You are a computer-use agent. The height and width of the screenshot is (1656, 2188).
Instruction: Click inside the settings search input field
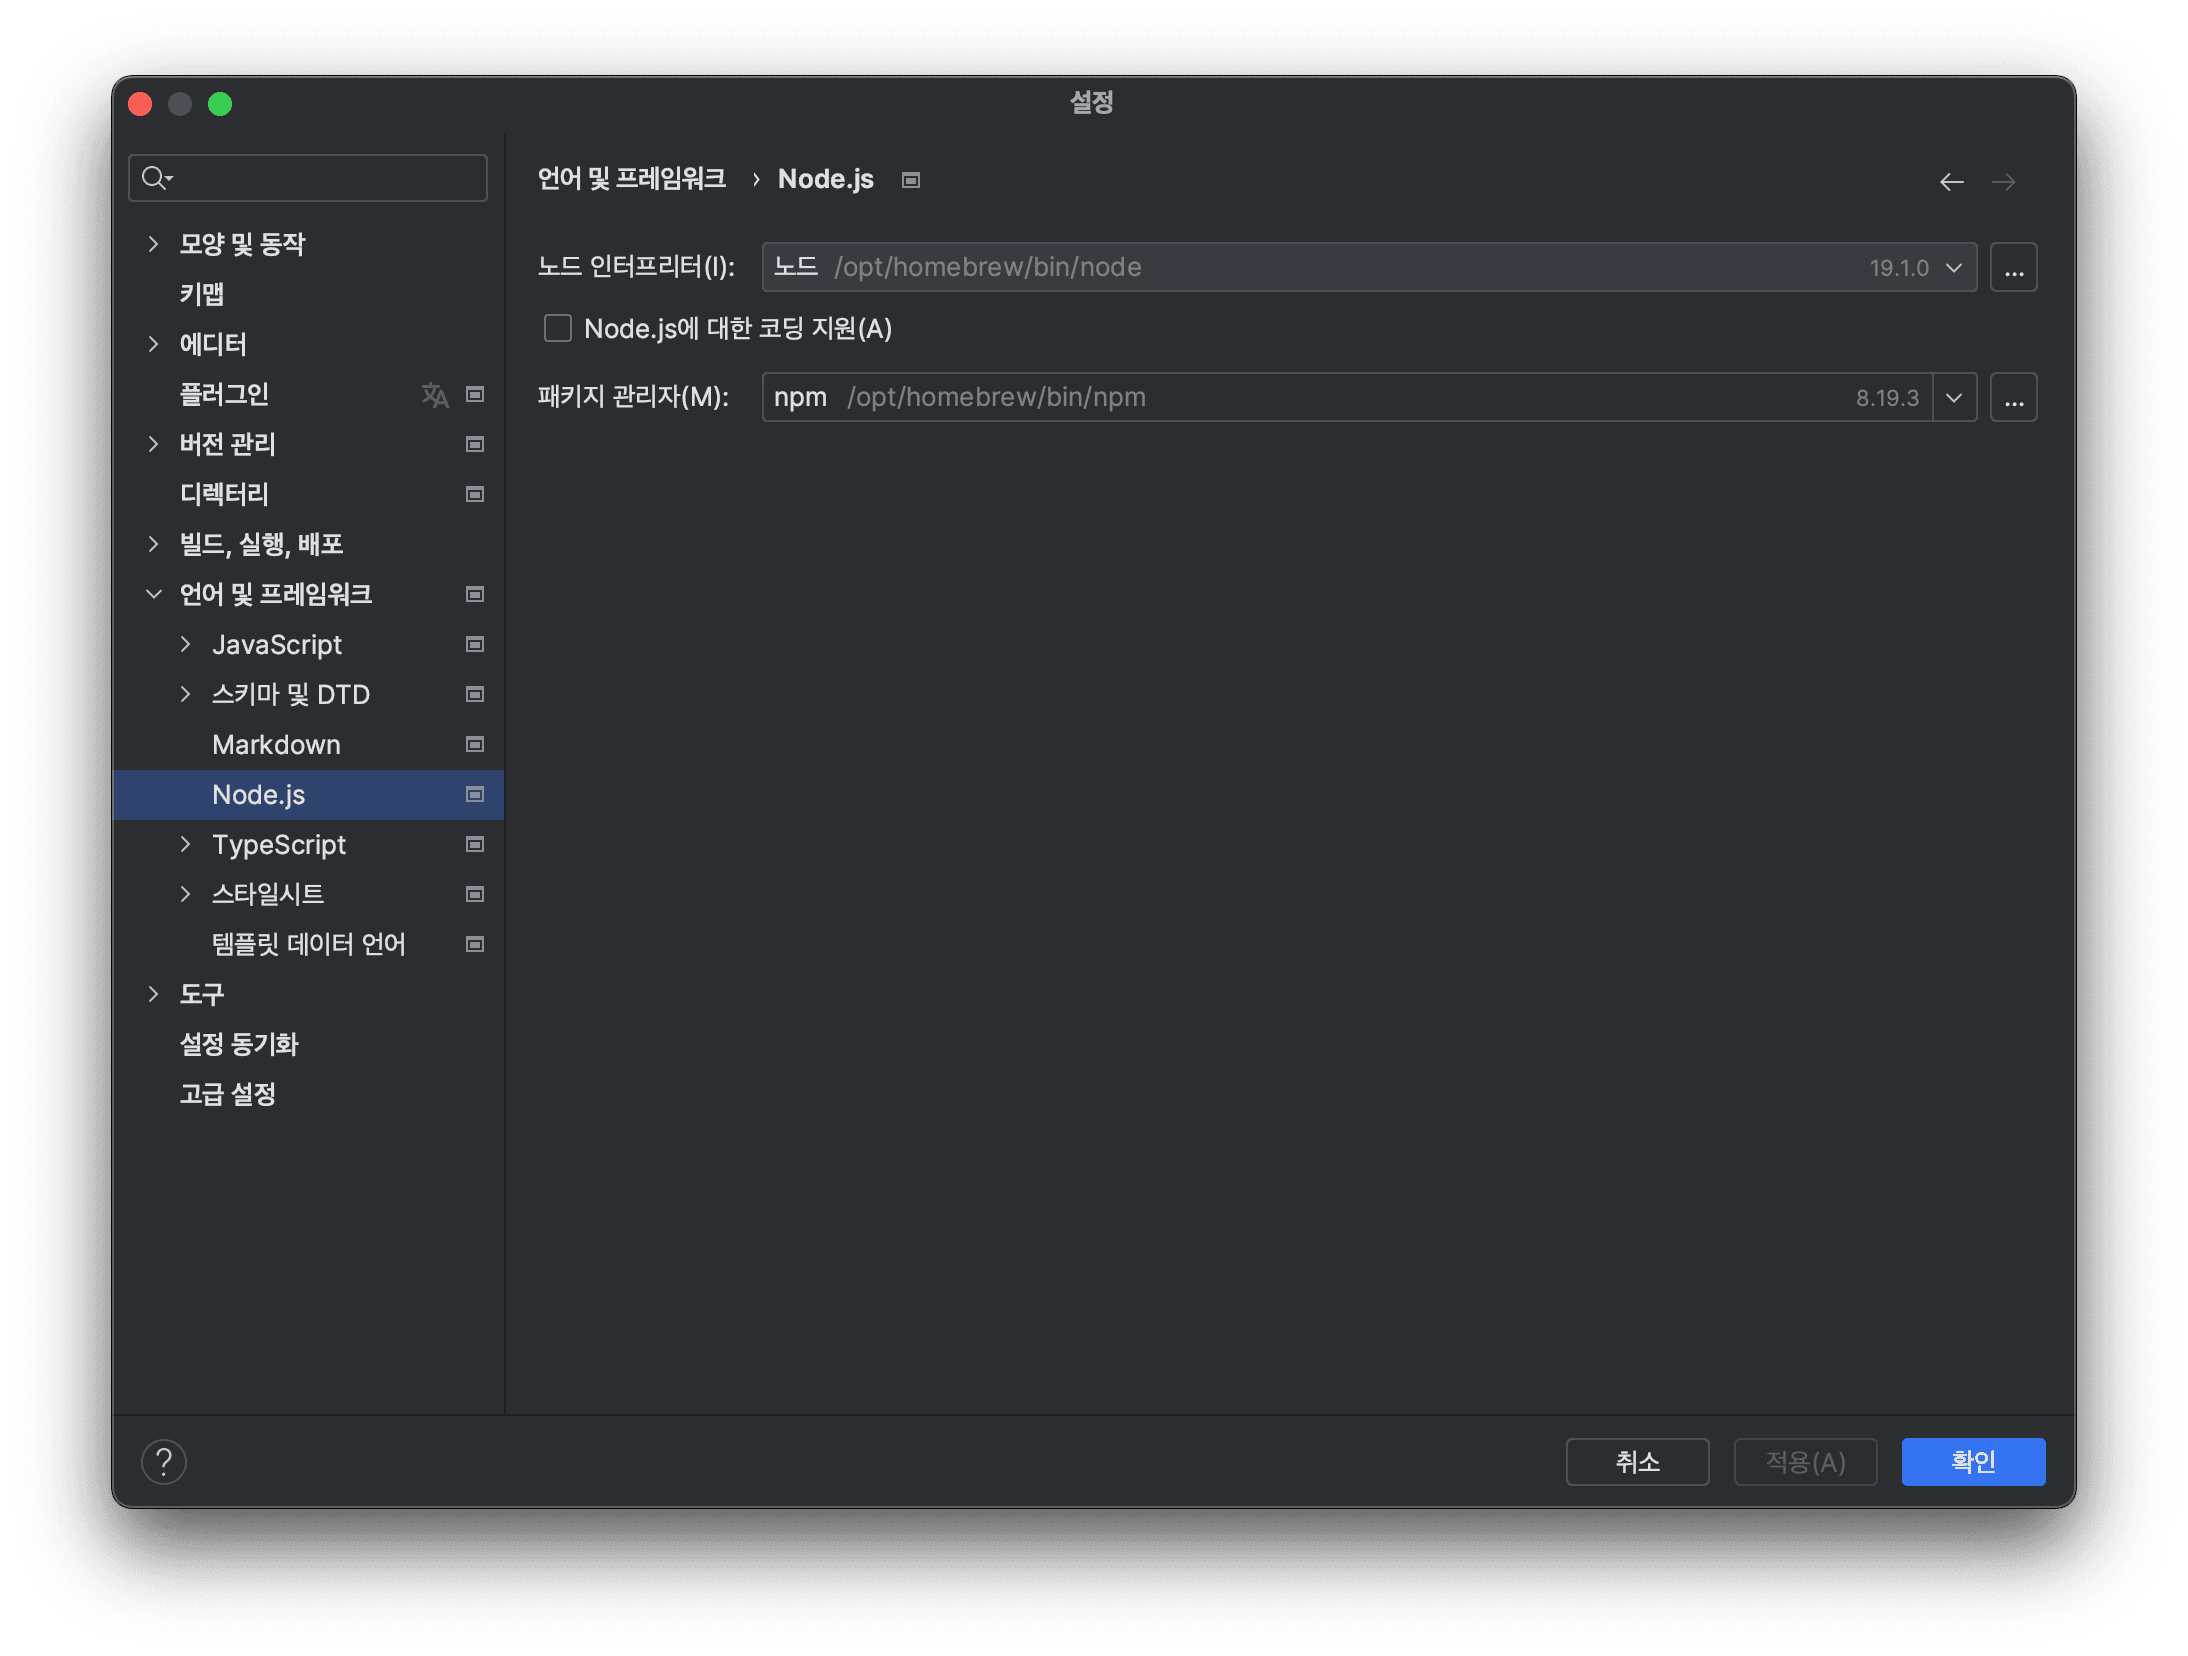[x=300, y=178]
